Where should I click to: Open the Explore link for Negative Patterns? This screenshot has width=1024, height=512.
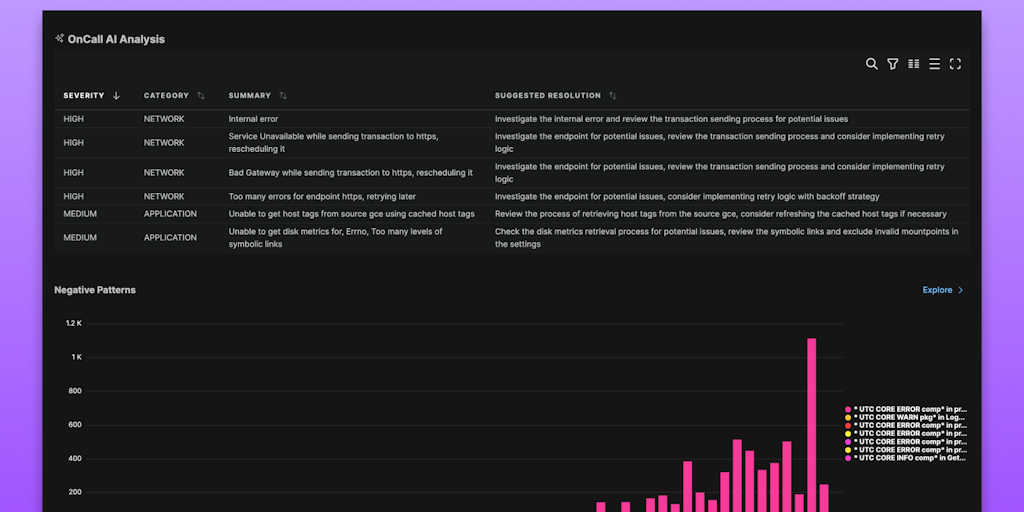click(937, 290)
